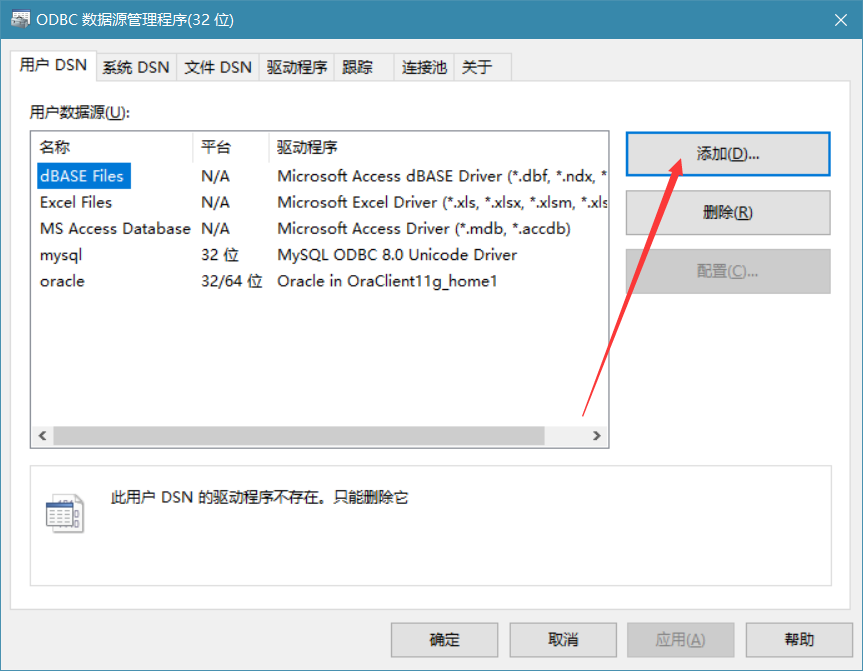Click the ODBC icon in the title bar
The height and width of the screenshot is (671, 863).
coord(18,18)
